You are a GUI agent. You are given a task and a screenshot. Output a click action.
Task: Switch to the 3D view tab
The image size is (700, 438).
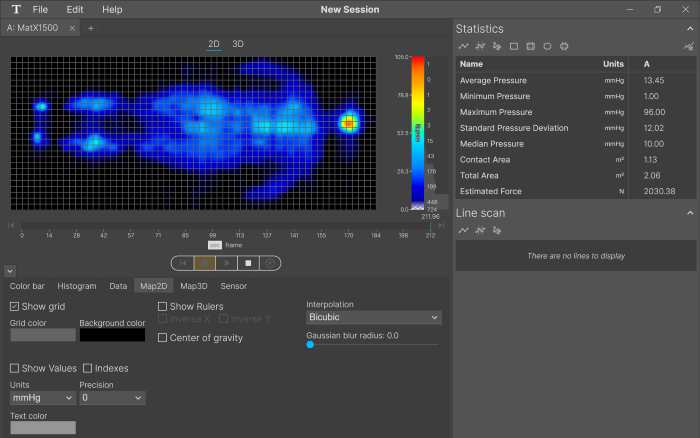238,44
